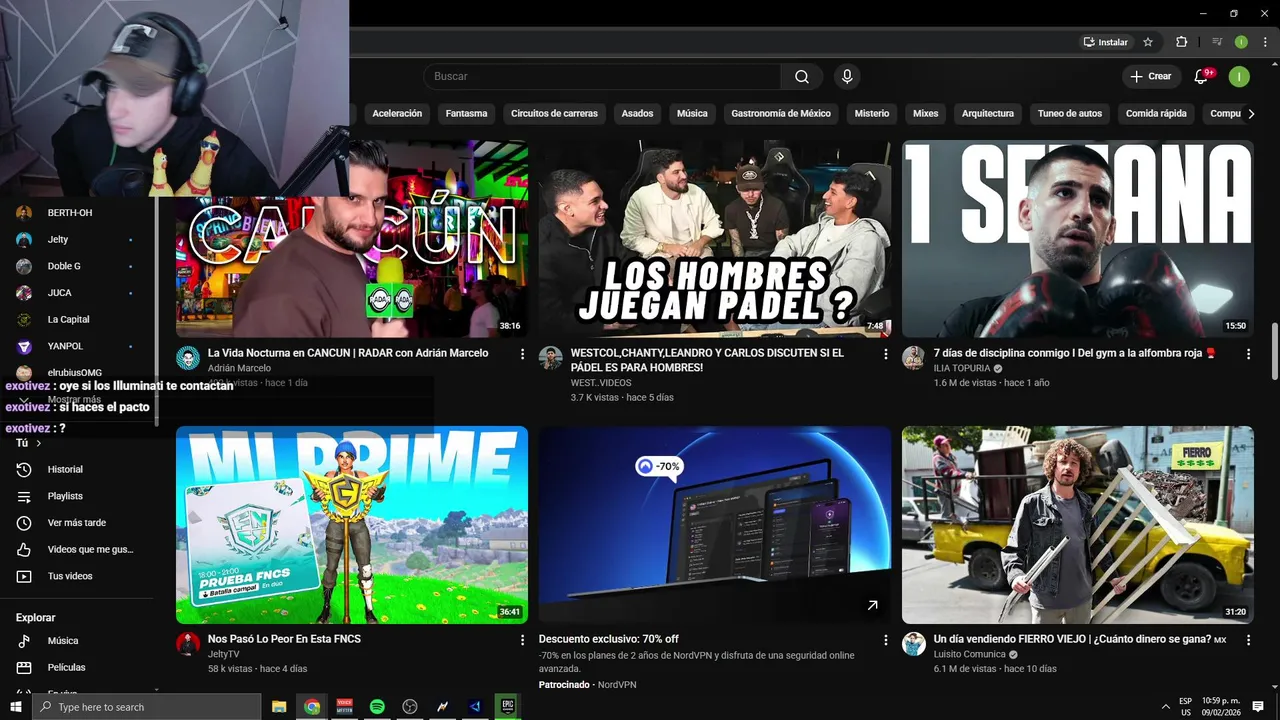Select the Aceleración filter chip
The width and height of the screenshot is (1280, 720).
pos(397,114)
